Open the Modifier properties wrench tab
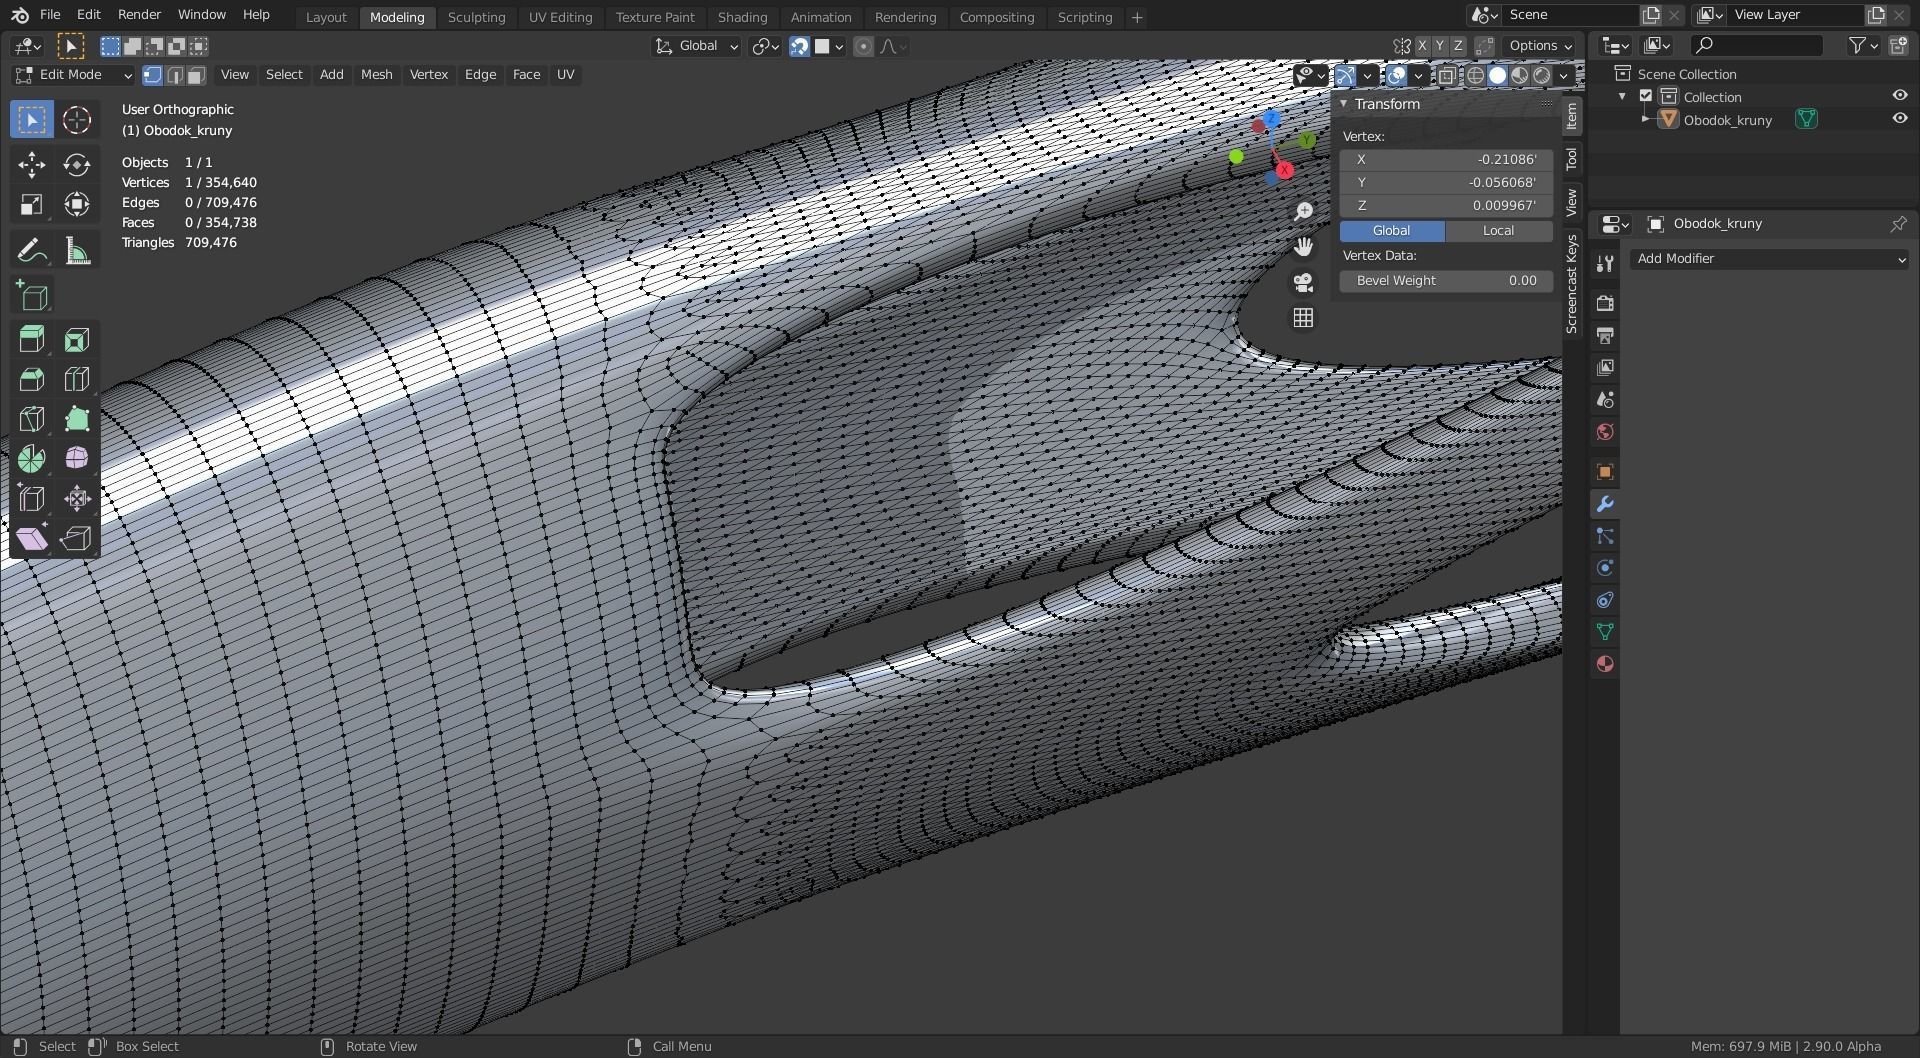This screenshot has height=1058, width=1920. pyautogui.click(x=1605, y=504)
